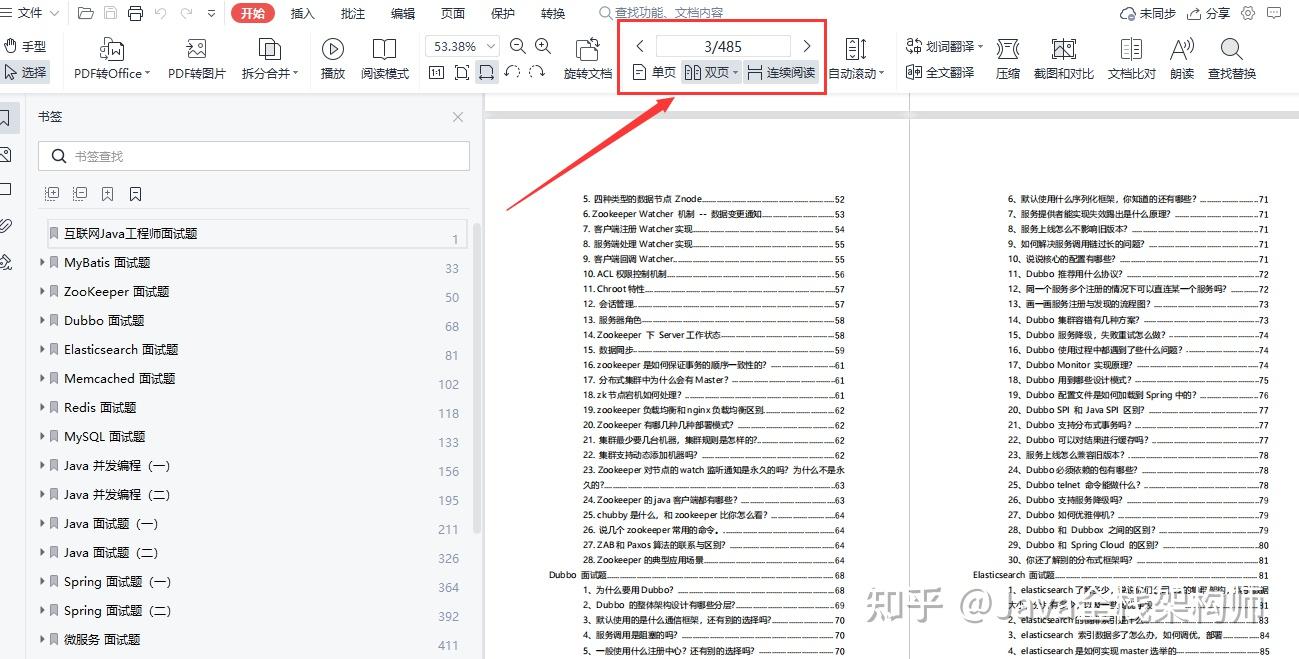
Task: Click the zoom in magnifier
Action: (543, 46)
